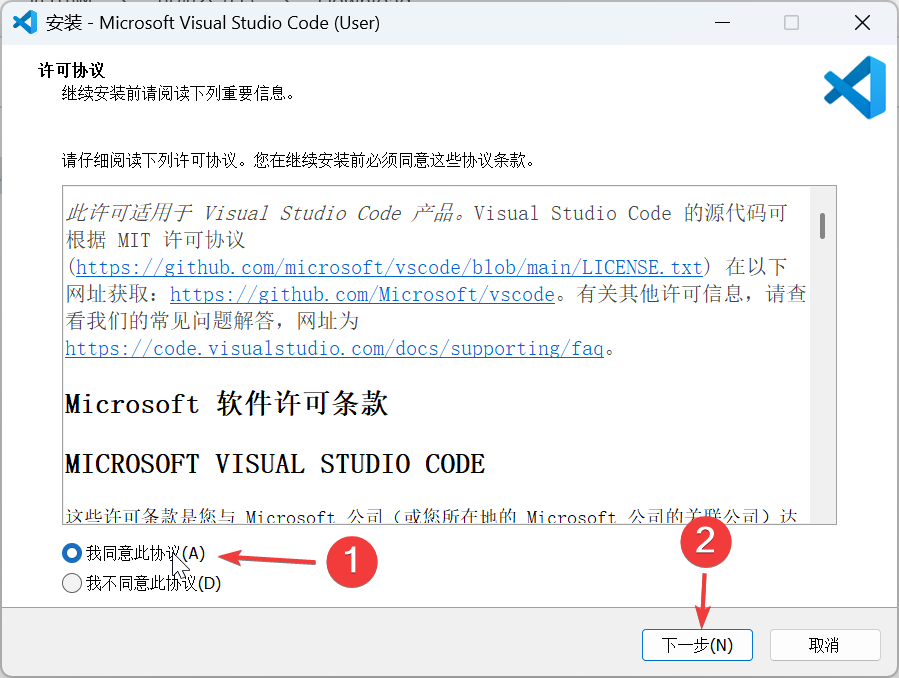Screen dimensions: 899x678
Task: Minimize the installer window
Action: click(x=722, y=22)
